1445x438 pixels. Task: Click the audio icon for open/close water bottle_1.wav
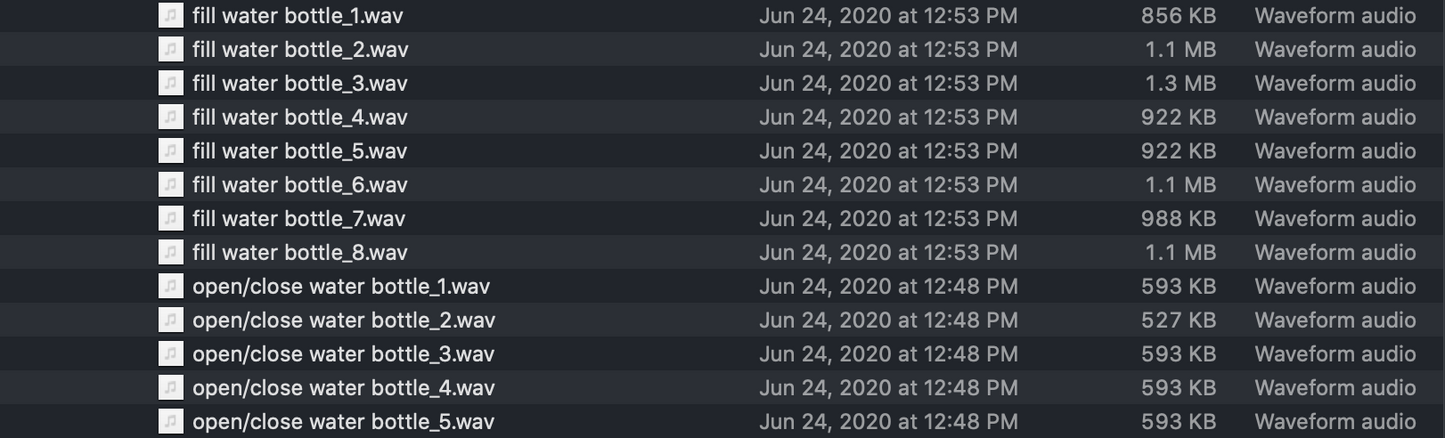pos(171,286)
